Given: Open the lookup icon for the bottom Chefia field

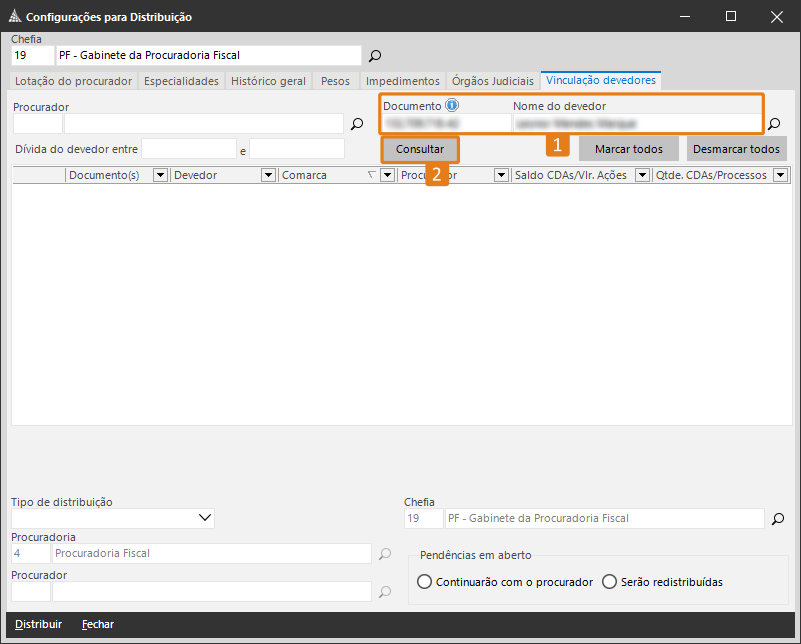Looking at the screenshot, I should (775, 518).
